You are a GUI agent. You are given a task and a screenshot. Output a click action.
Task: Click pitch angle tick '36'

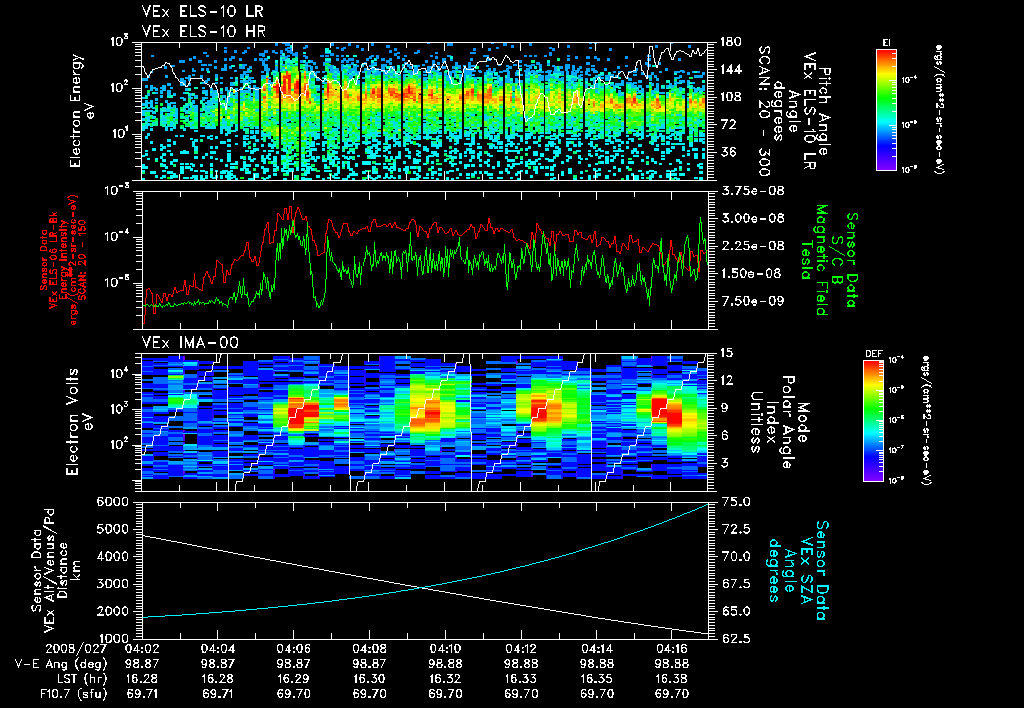pos(728,152)
